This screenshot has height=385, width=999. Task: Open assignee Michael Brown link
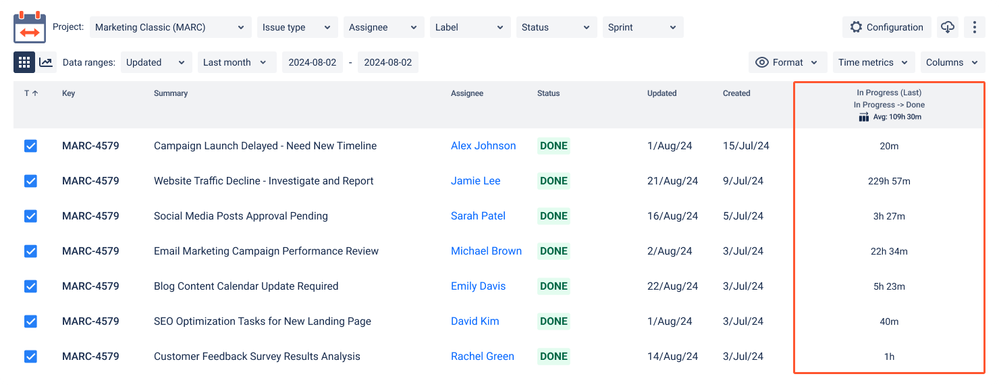click(x=486, y=251)
